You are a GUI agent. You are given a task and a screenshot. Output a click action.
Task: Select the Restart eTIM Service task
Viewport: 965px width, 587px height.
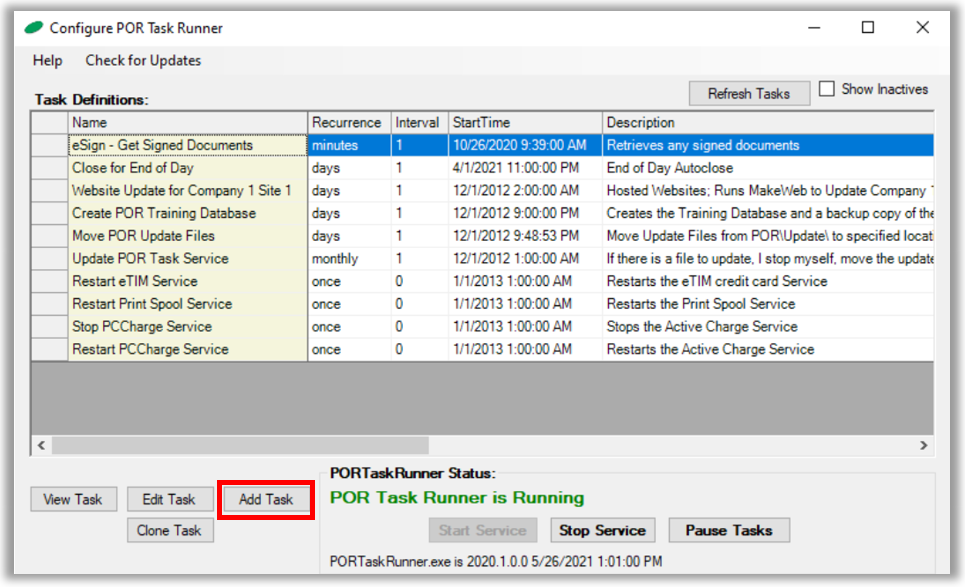coord(135,281)
